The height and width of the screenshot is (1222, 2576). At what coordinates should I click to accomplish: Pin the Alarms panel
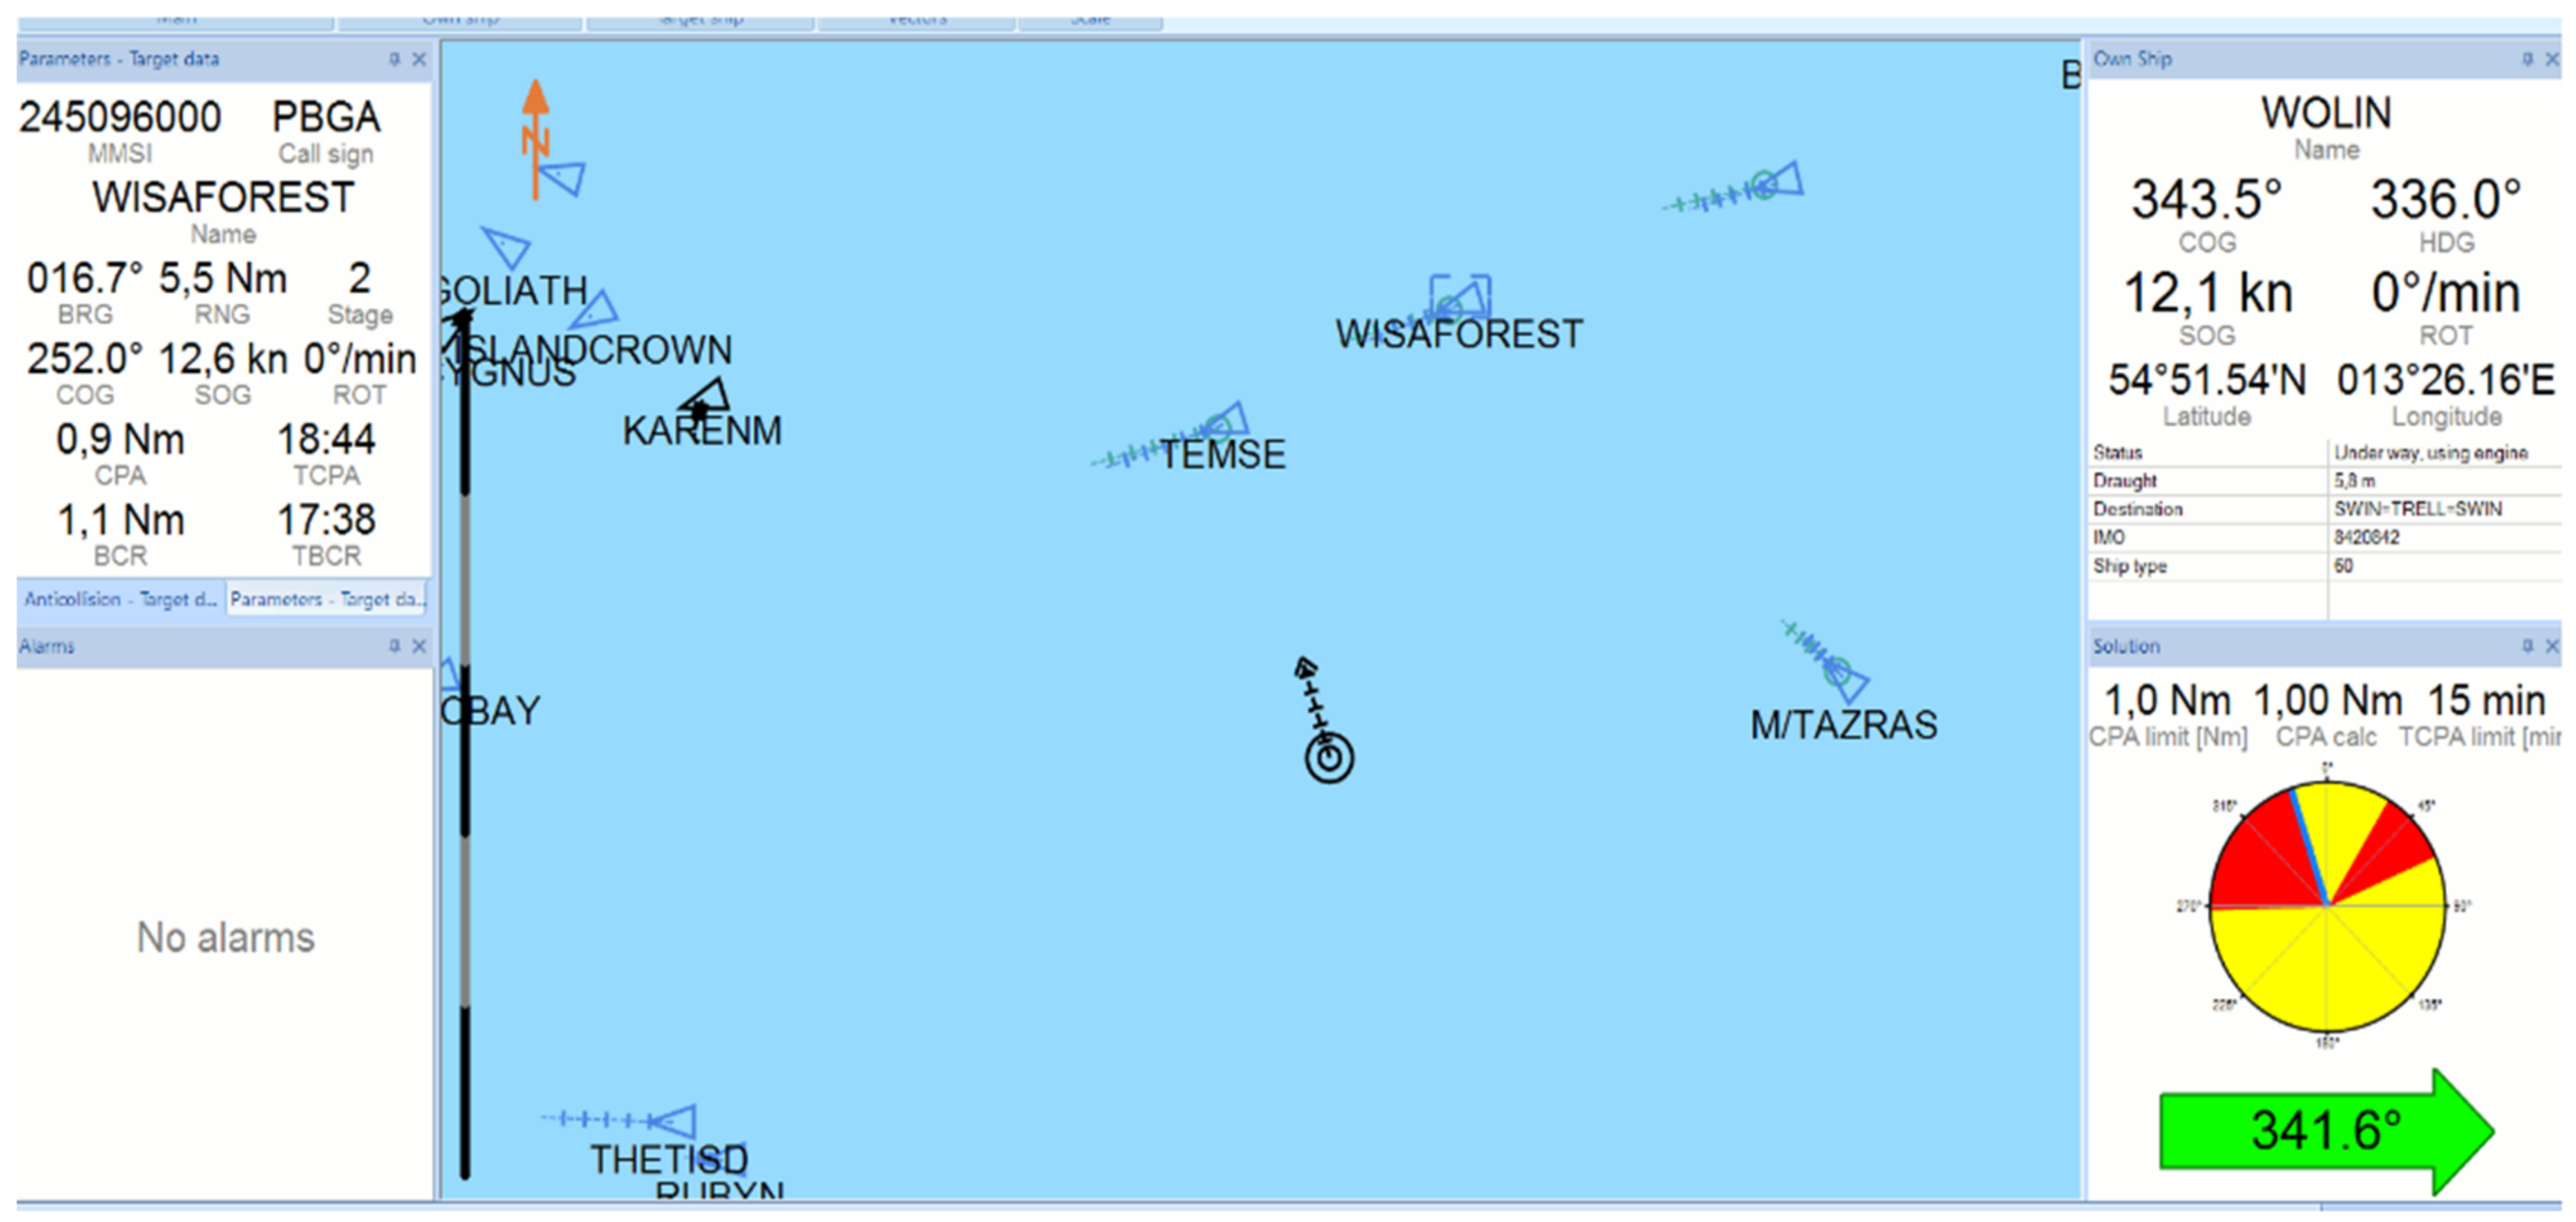coord(395,646)
